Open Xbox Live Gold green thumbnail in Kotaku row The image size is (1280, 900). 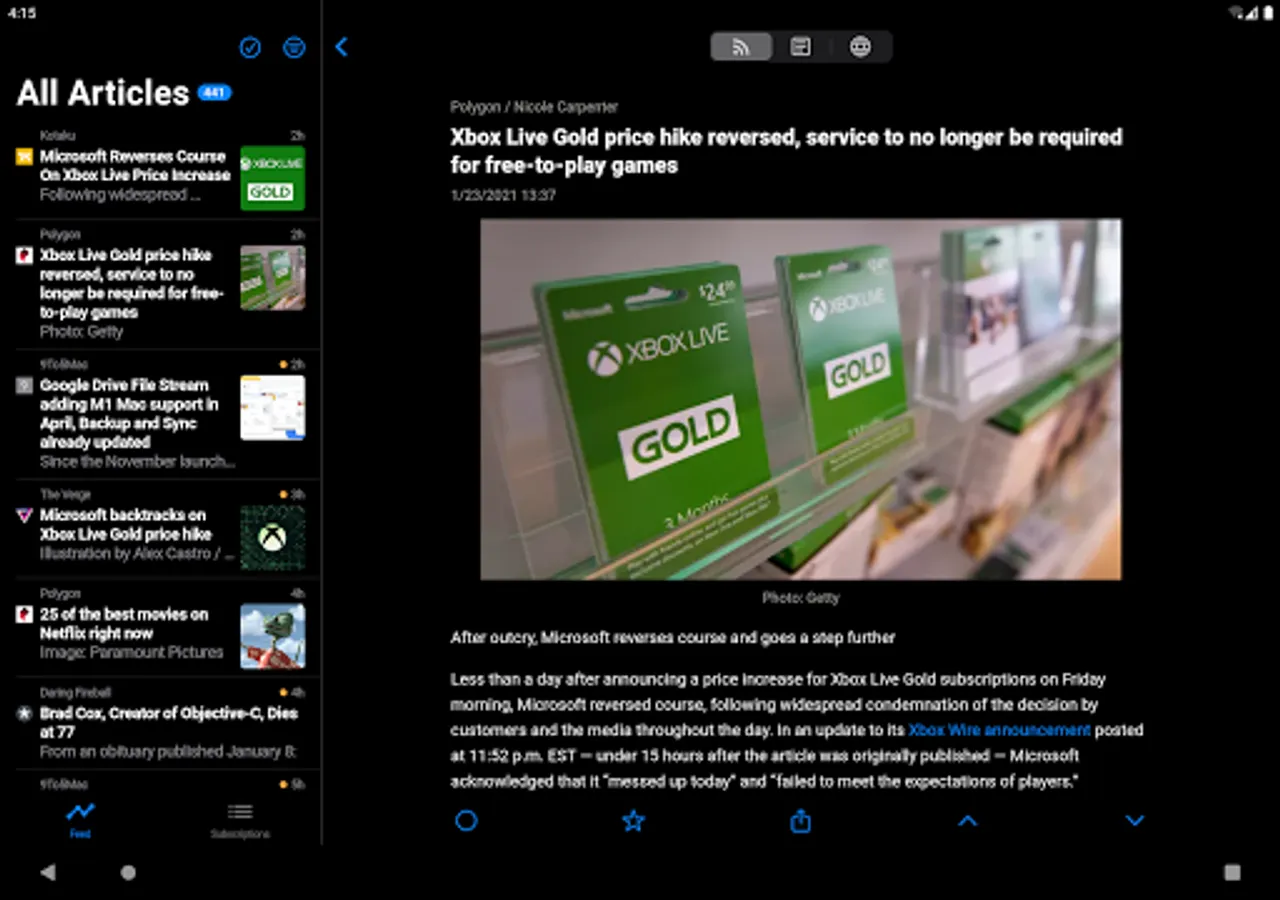[x=272, y=178]
